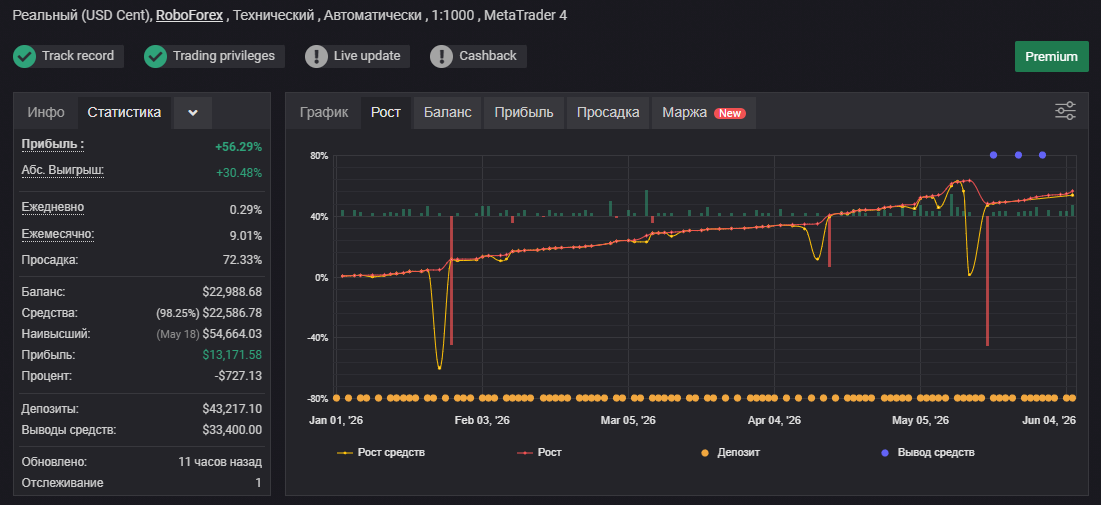Viewport: 1101px width, 505px height.
Task: Toggle the red Рост legend series
Action: [x=540, y=453]
